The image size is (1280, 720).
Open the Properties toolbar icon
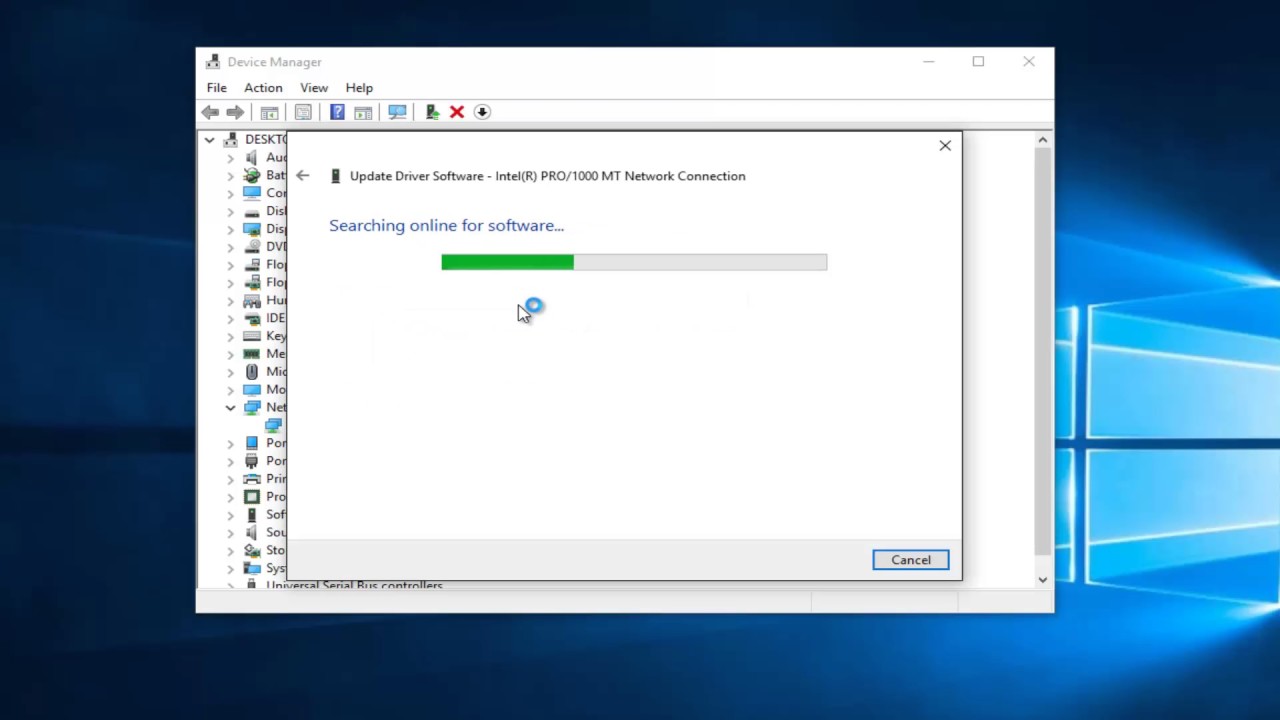pyautogui.click(x=303, y=111)
